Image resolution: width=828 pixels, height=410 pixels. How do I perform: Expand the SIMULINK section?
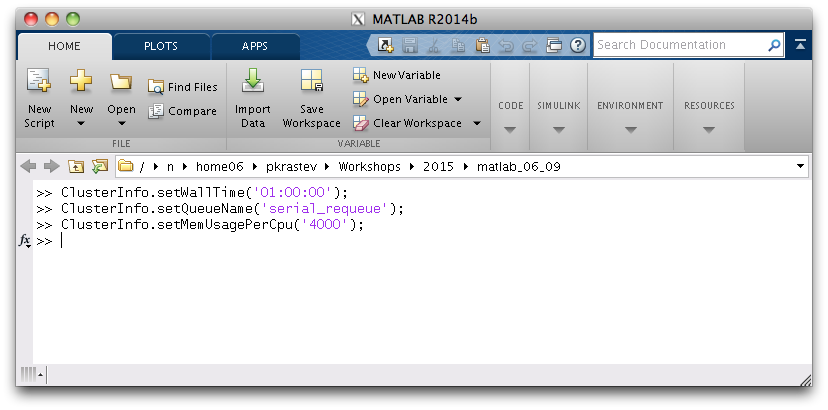pyautogui.click(x=558, y=129)
